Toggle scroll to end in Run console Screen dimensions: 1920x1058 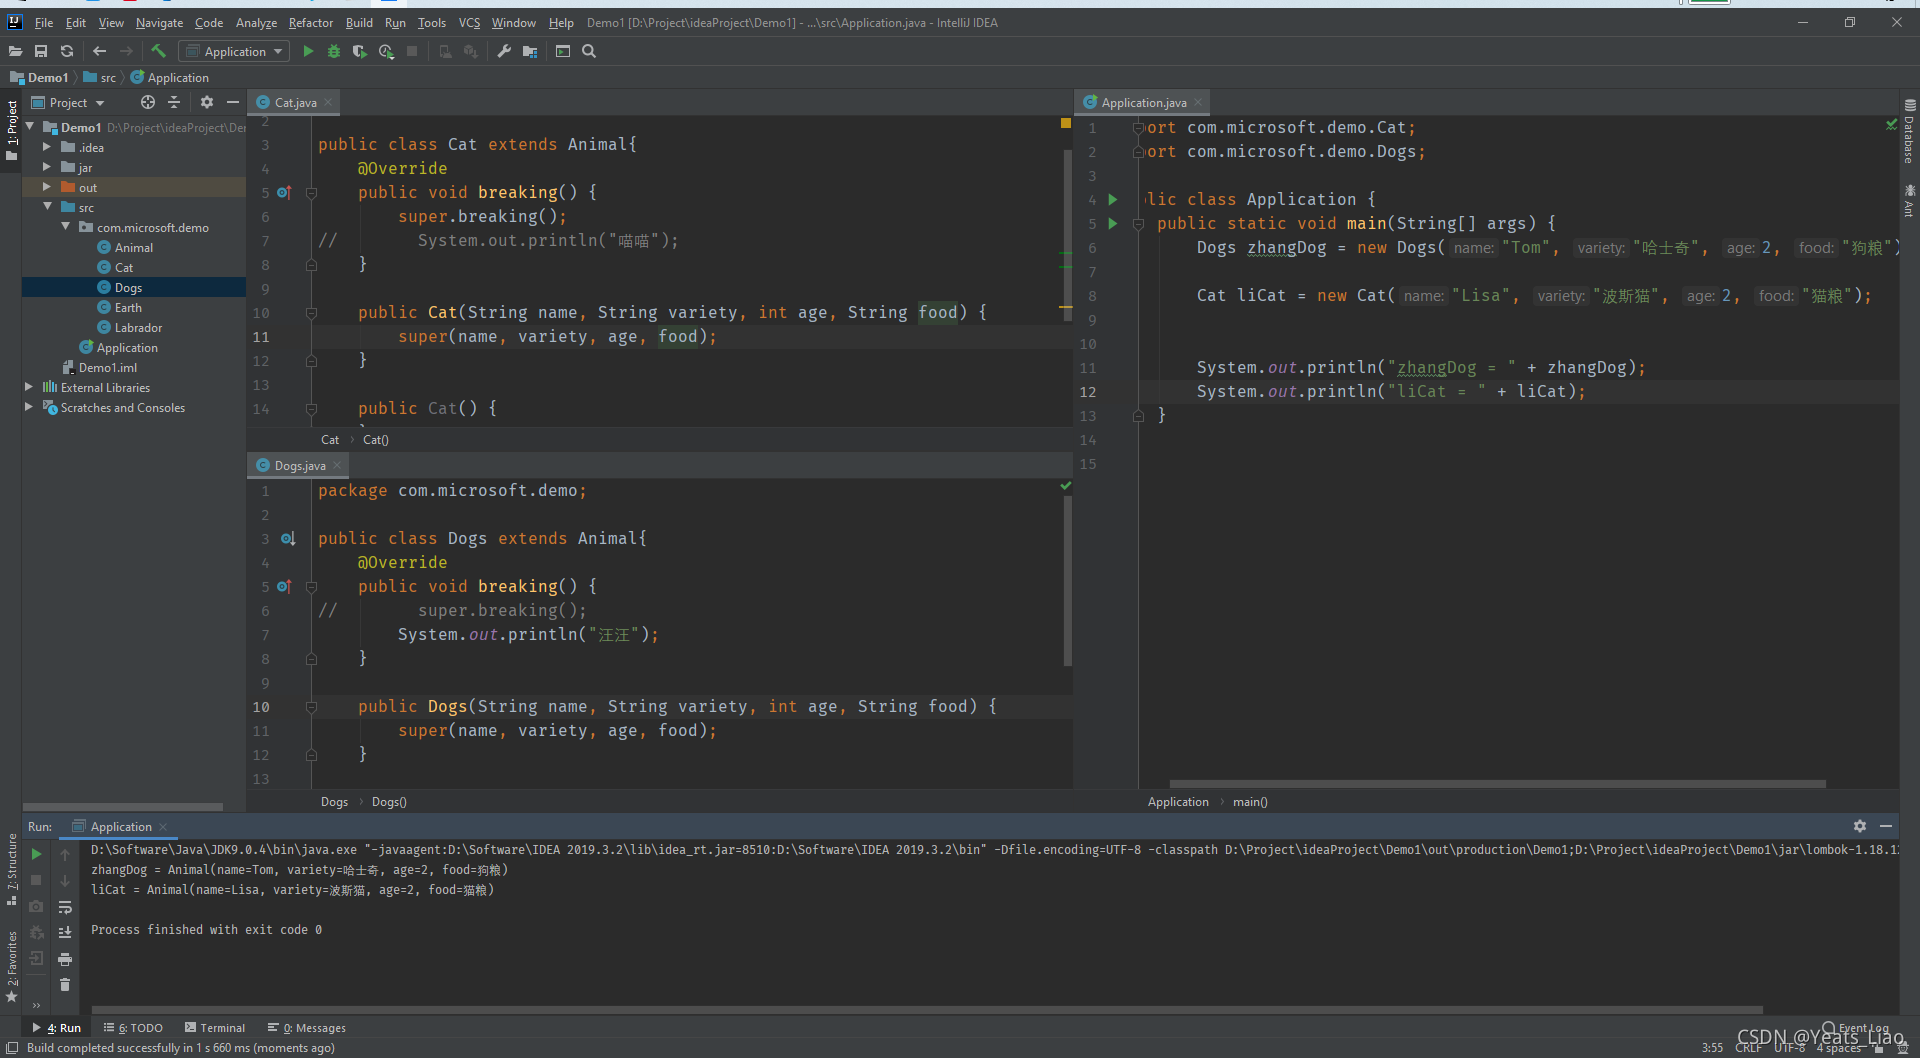[65, 932]
